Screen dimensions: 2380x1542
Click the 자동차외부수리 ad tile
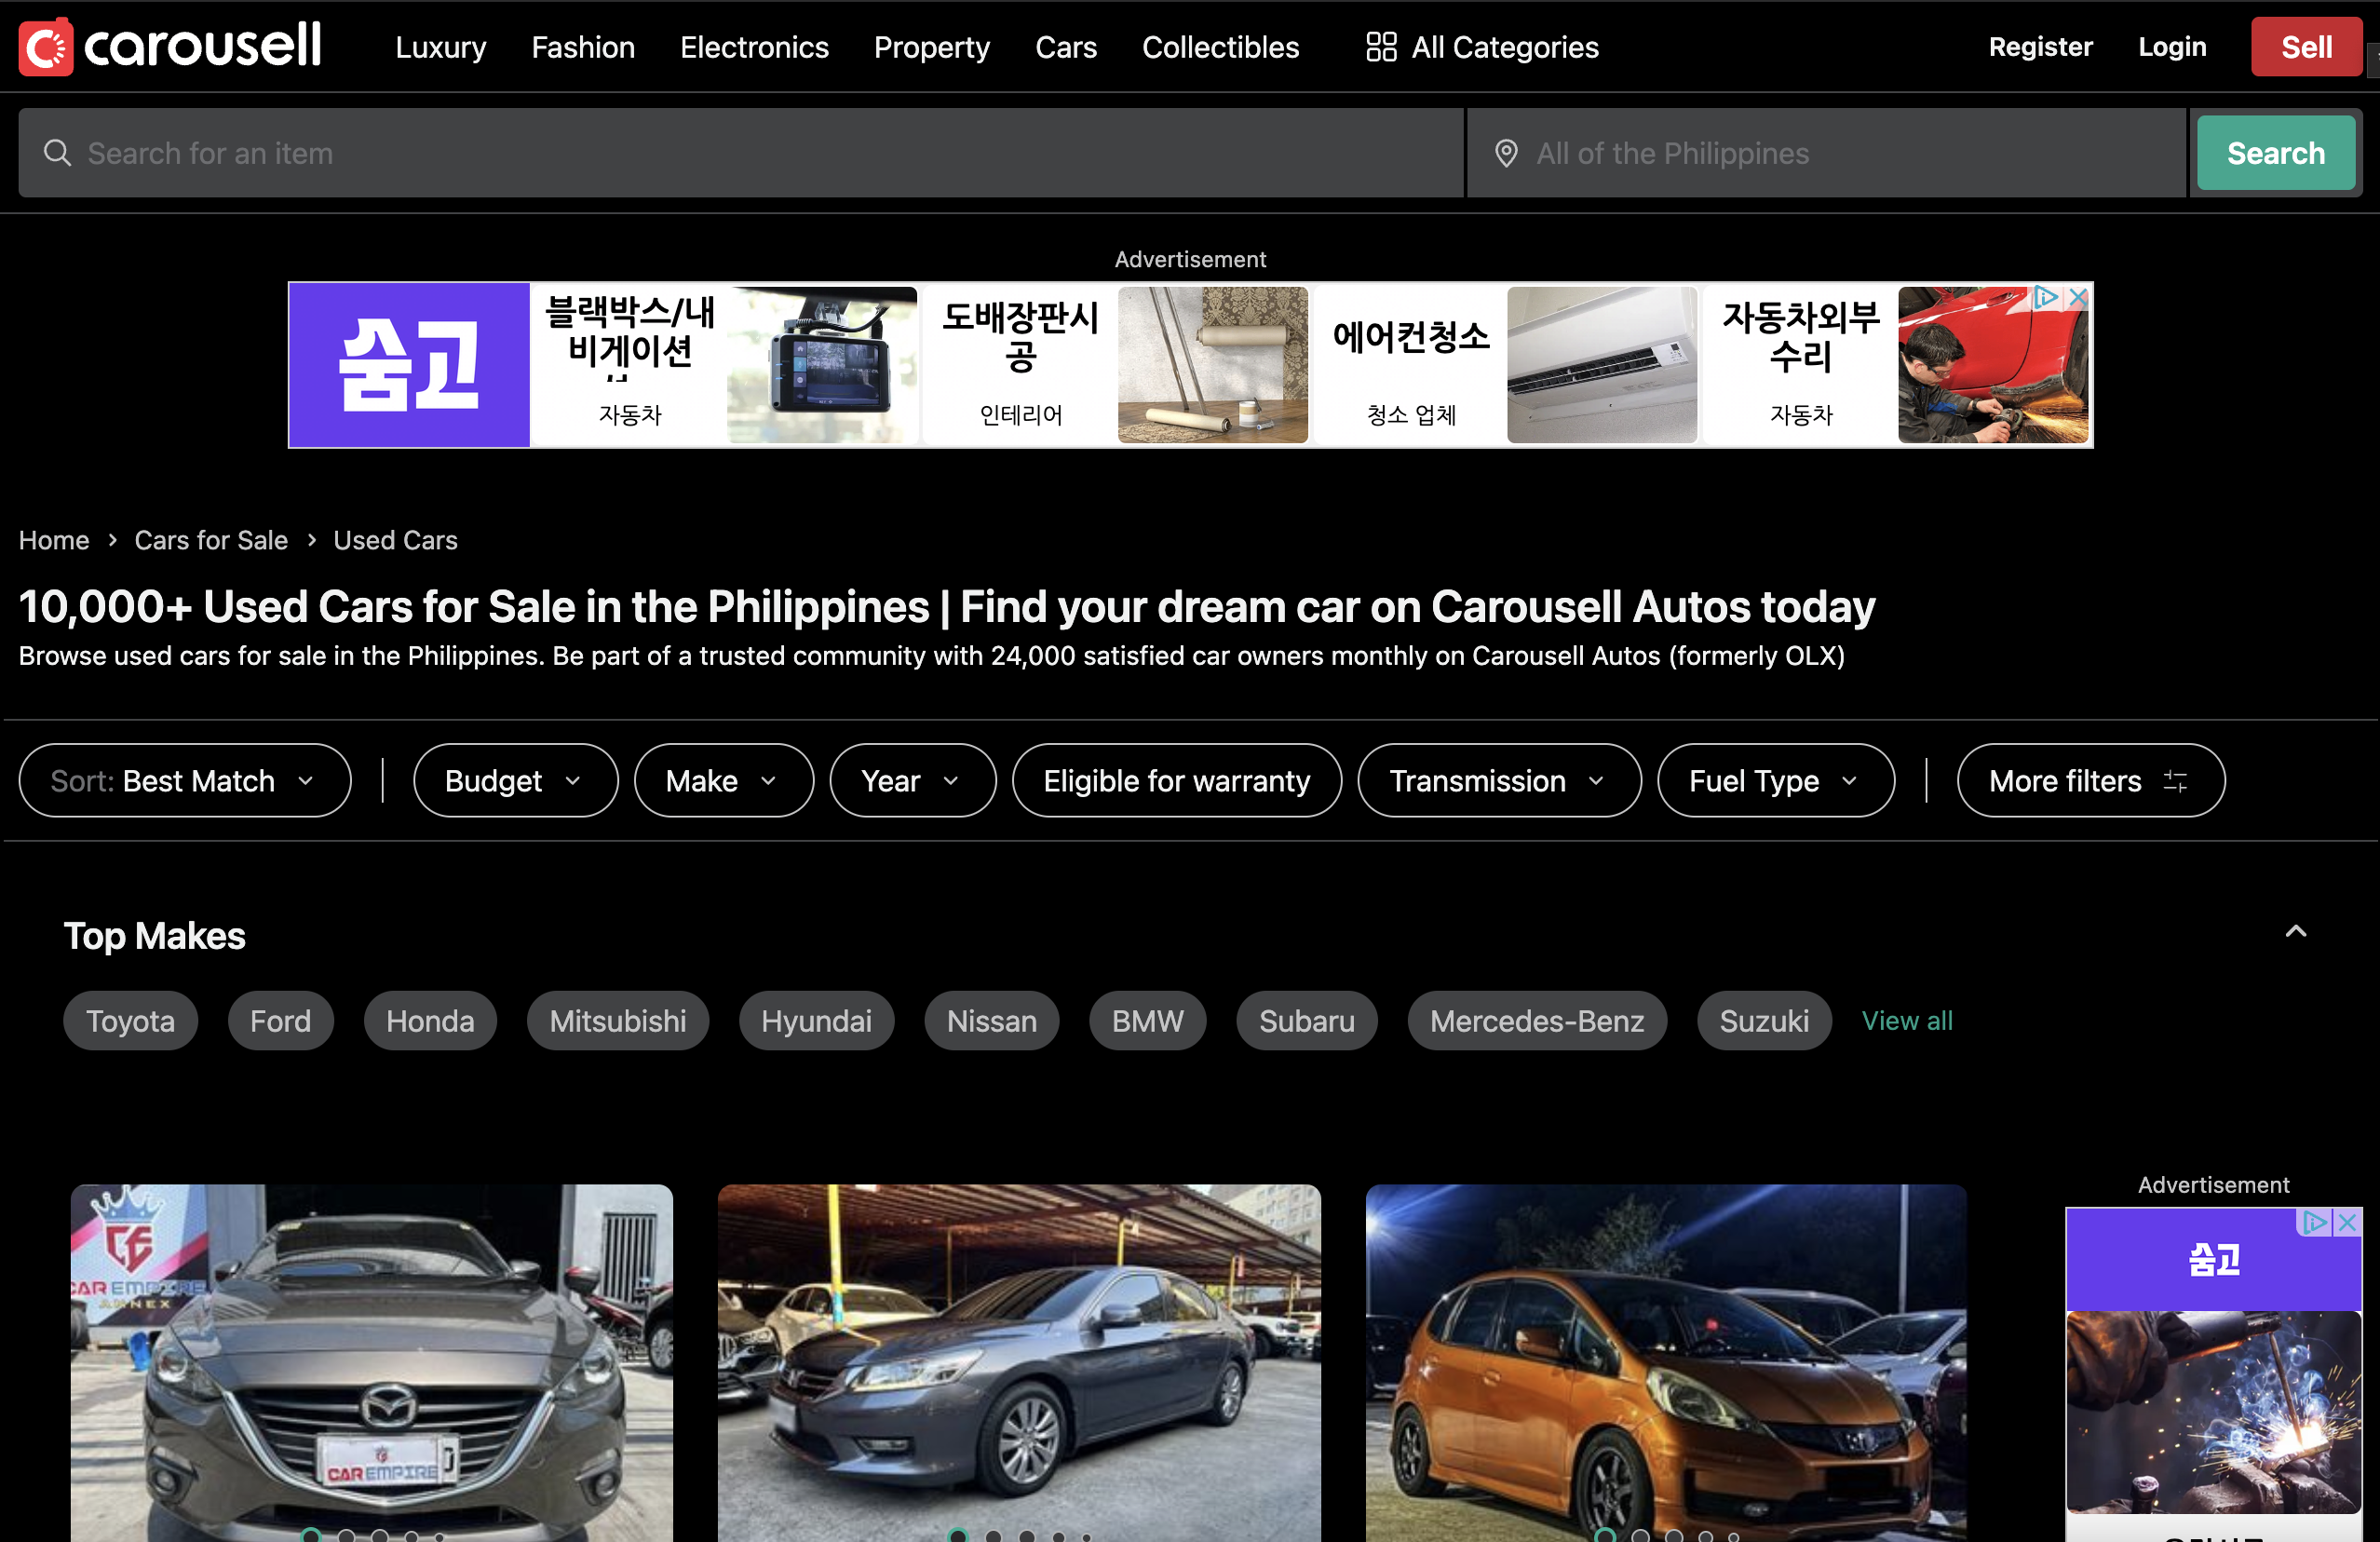(1896, 365)
